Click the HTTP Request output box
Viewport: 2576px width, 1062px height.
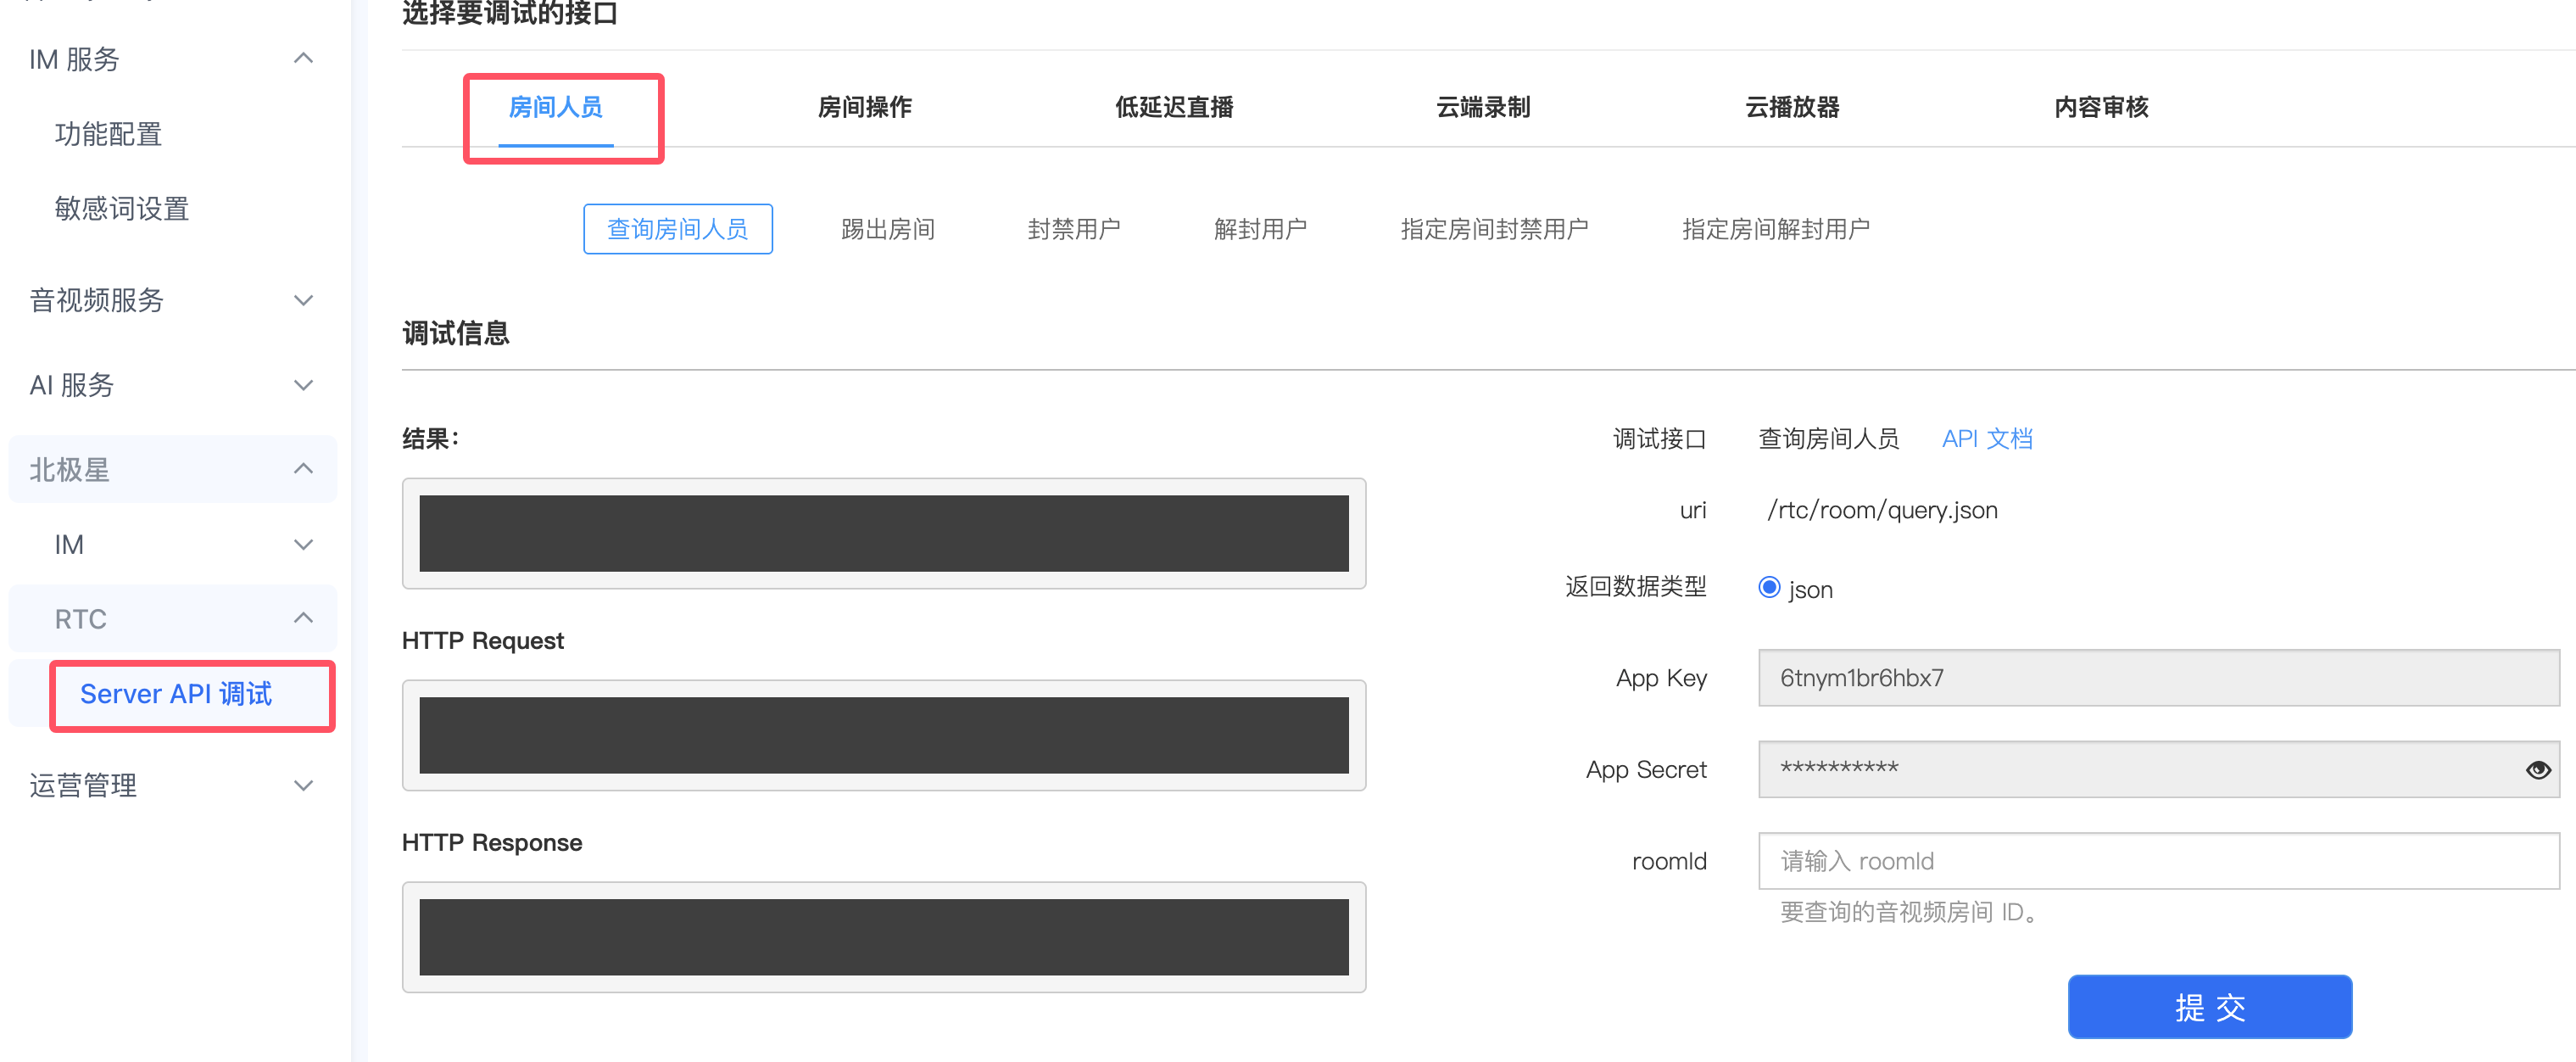(884, 735)
